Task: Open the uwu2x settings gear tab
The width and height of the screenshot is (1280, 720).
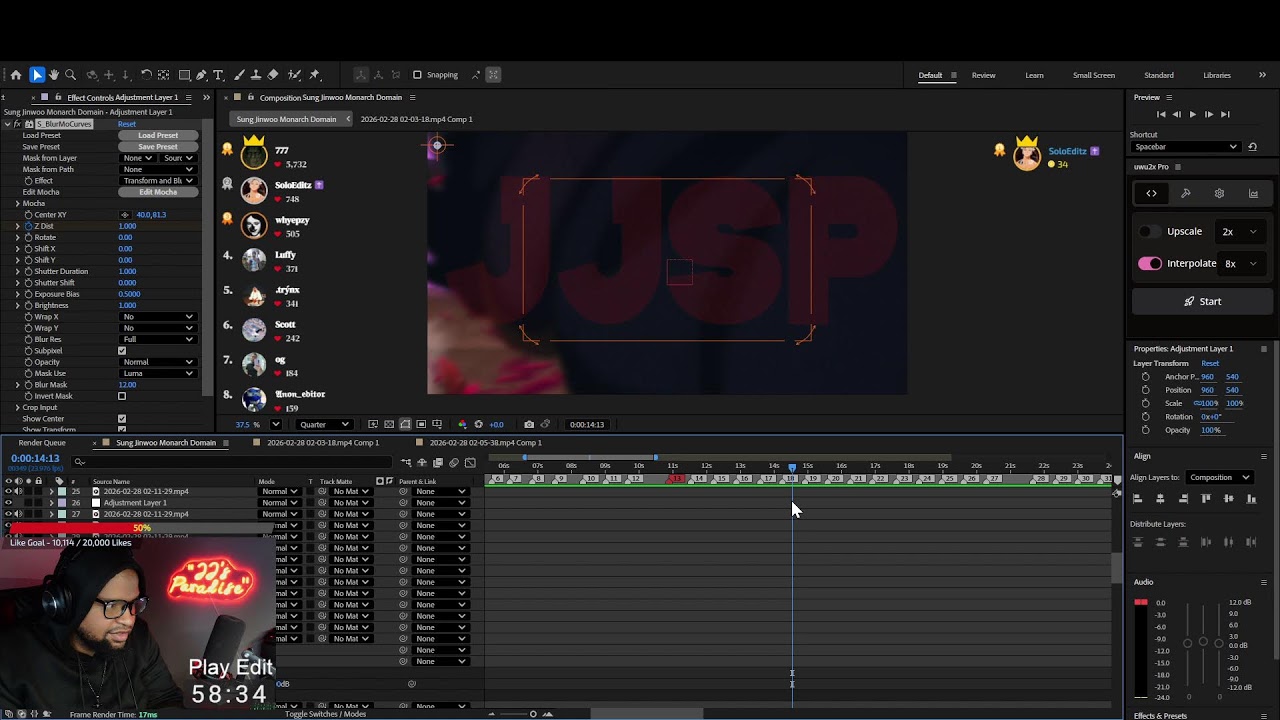Action: [x=1219, y=193]
